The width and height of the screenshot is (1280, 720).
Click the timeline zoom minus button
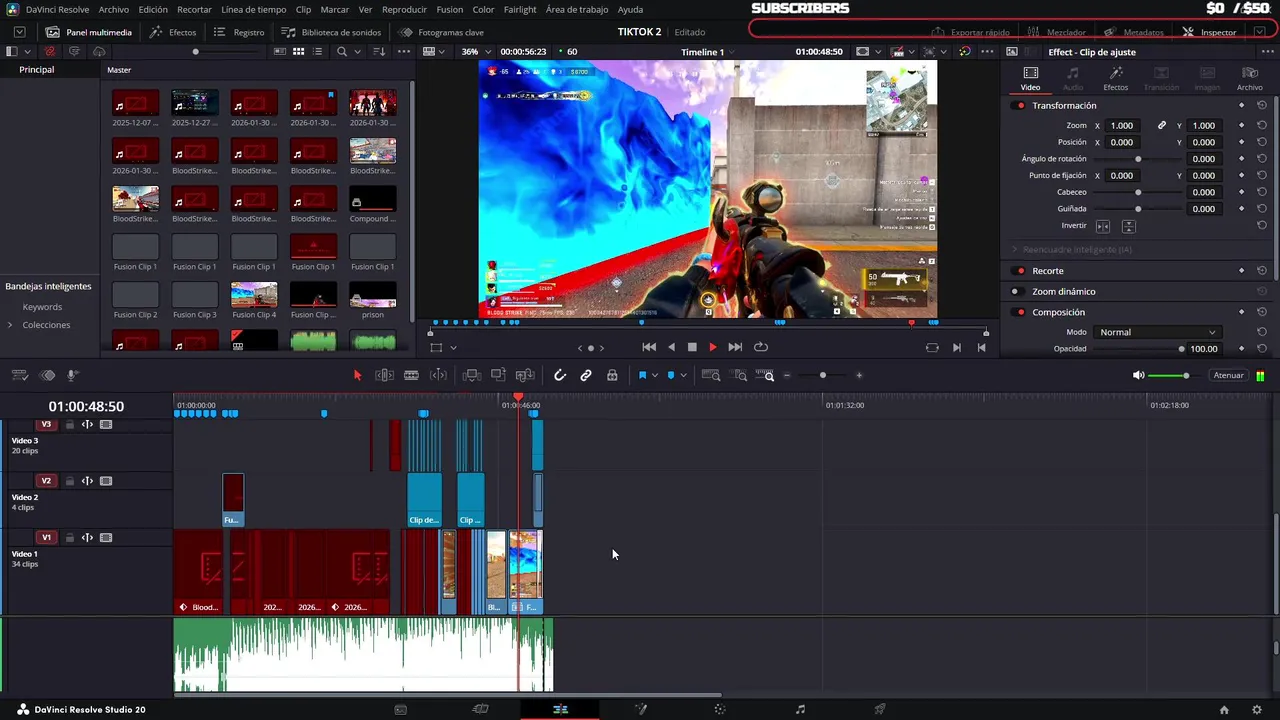click(787, 375)
